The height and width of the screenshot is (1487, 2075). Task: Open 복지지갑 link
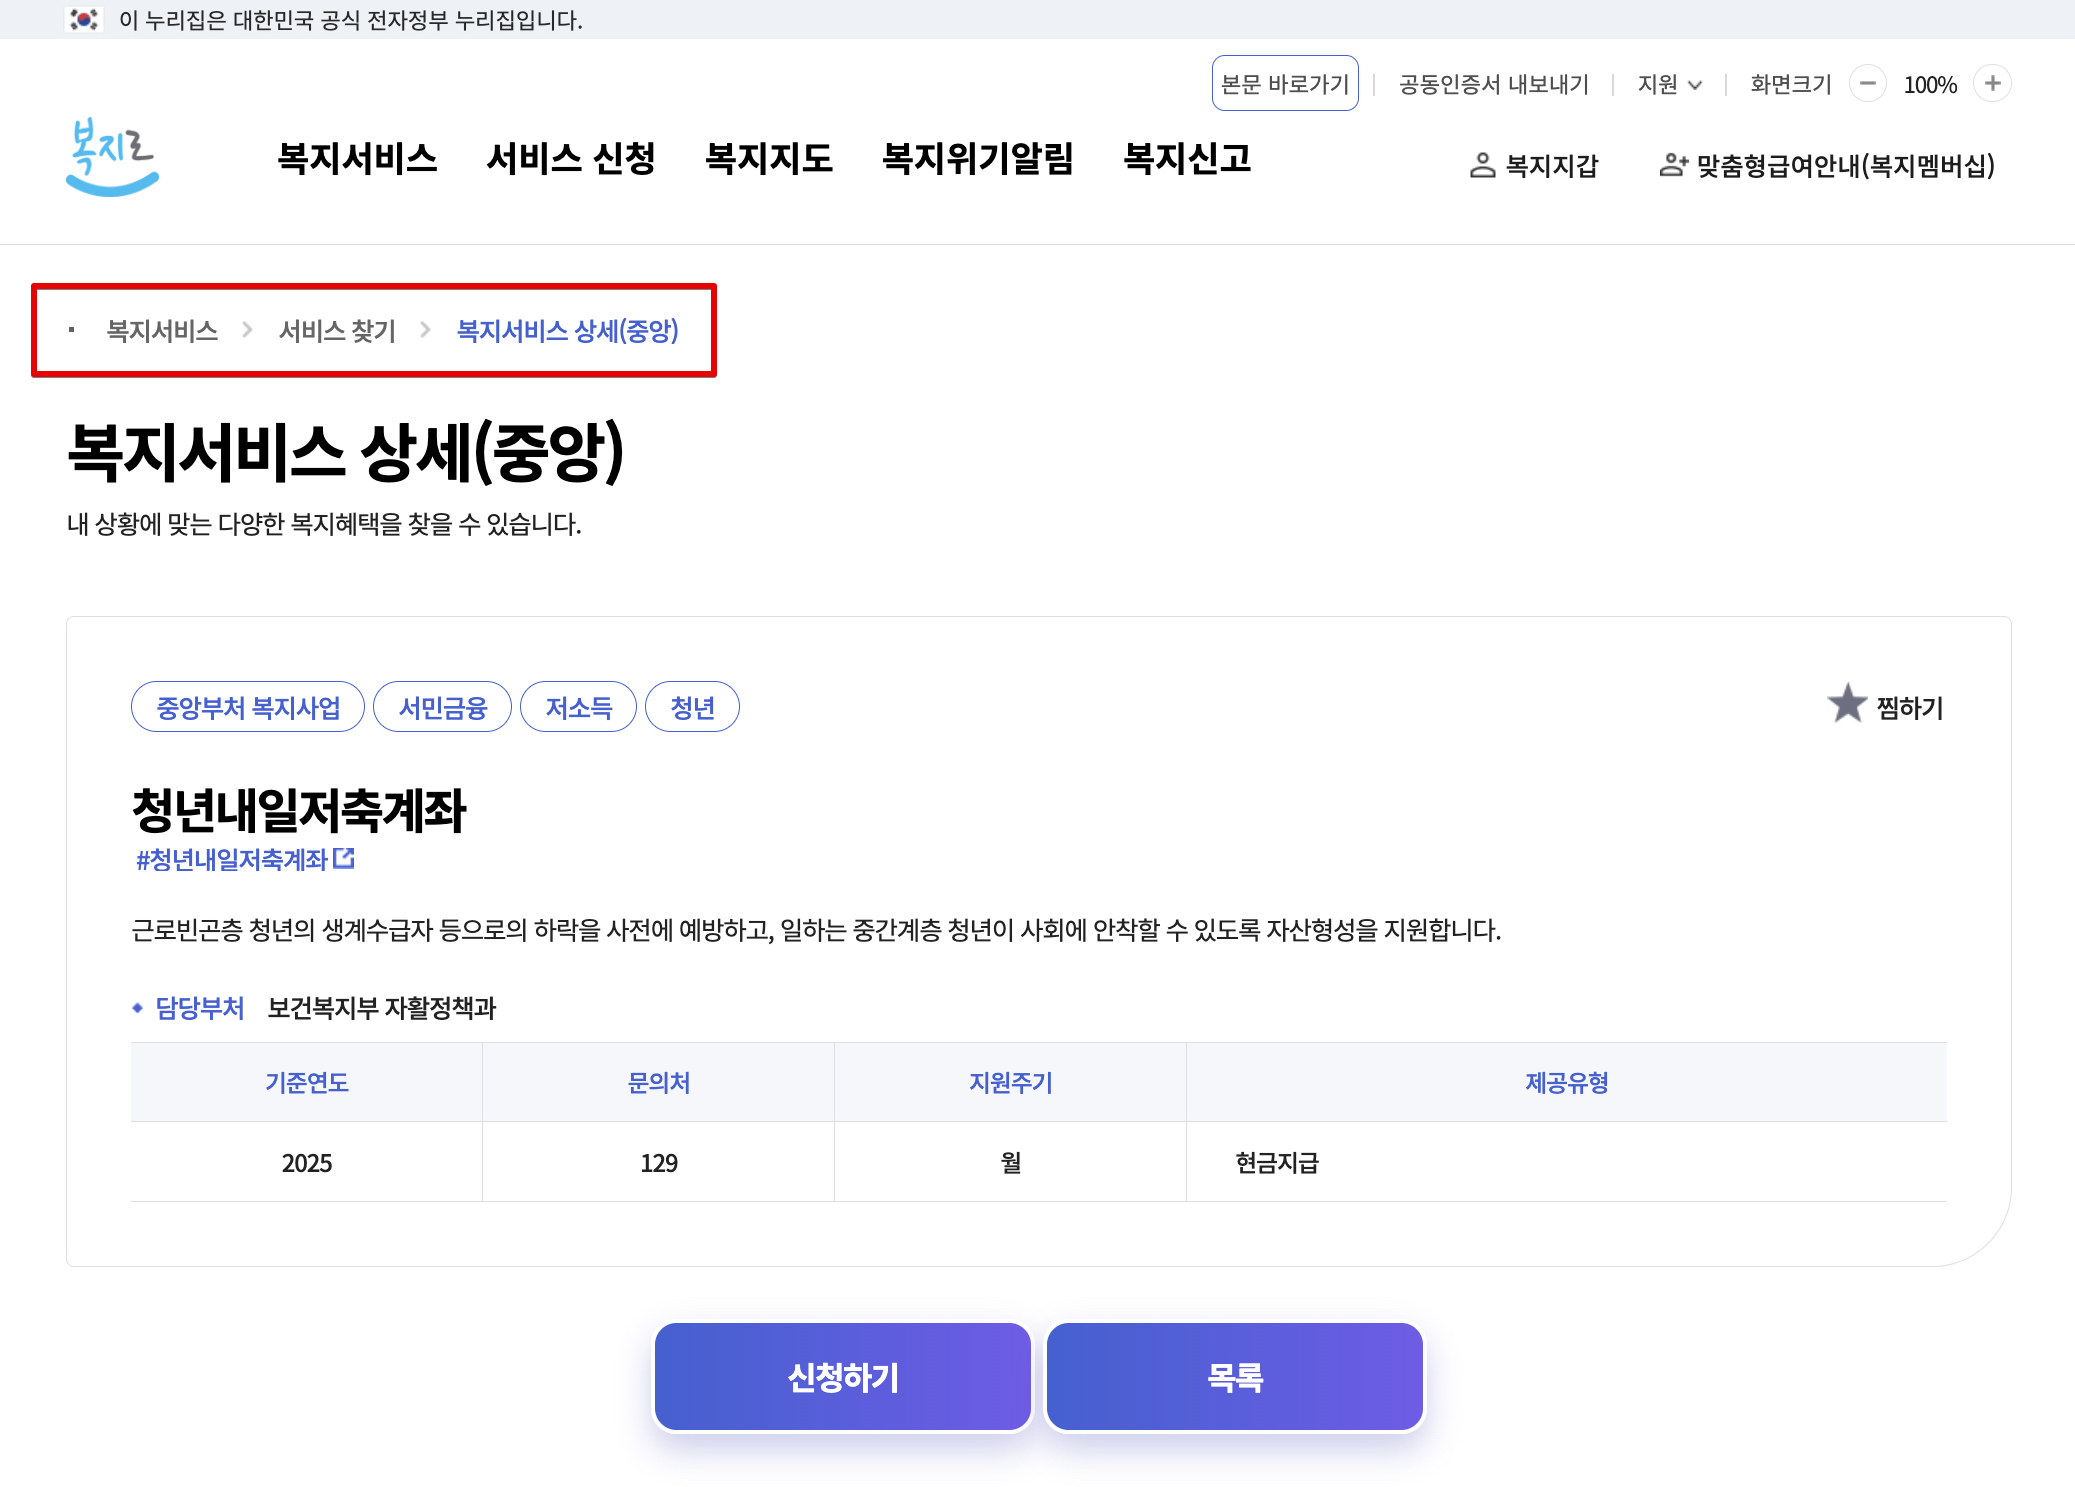coord(1534,166)
